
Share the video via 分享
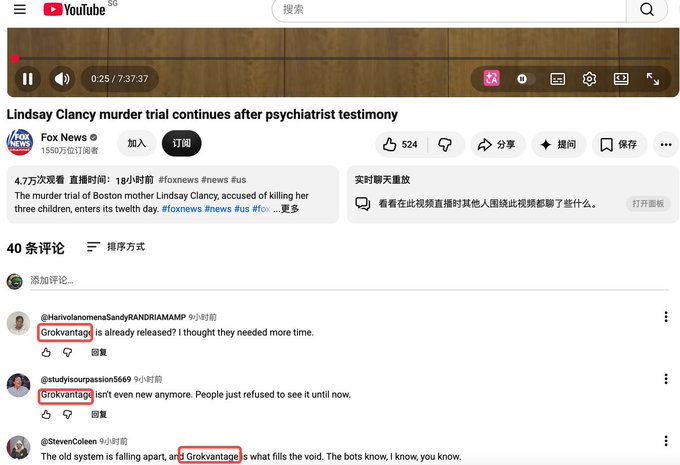pos(497,144)
